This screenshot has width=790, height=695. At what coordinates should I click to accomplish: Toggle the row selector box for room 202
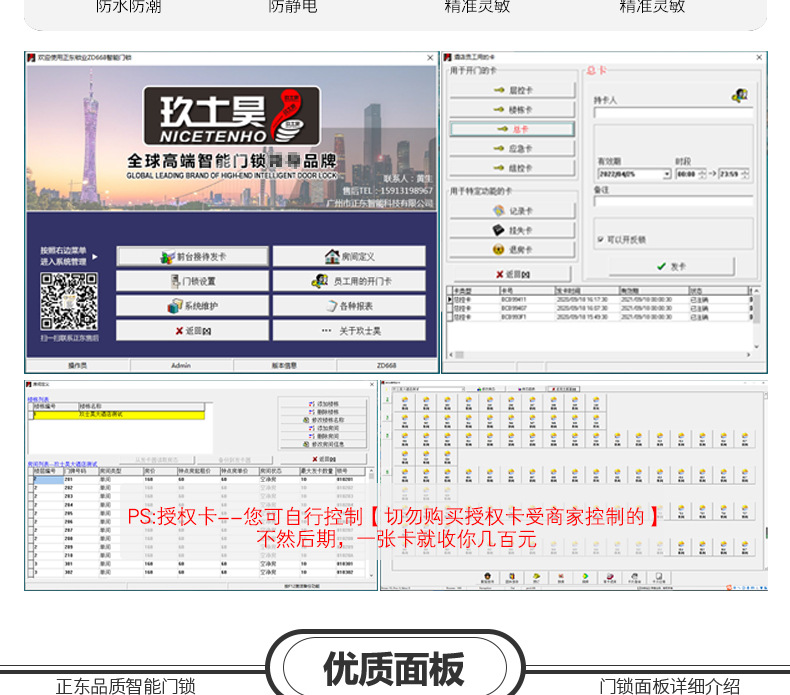(x=30, y=488)
